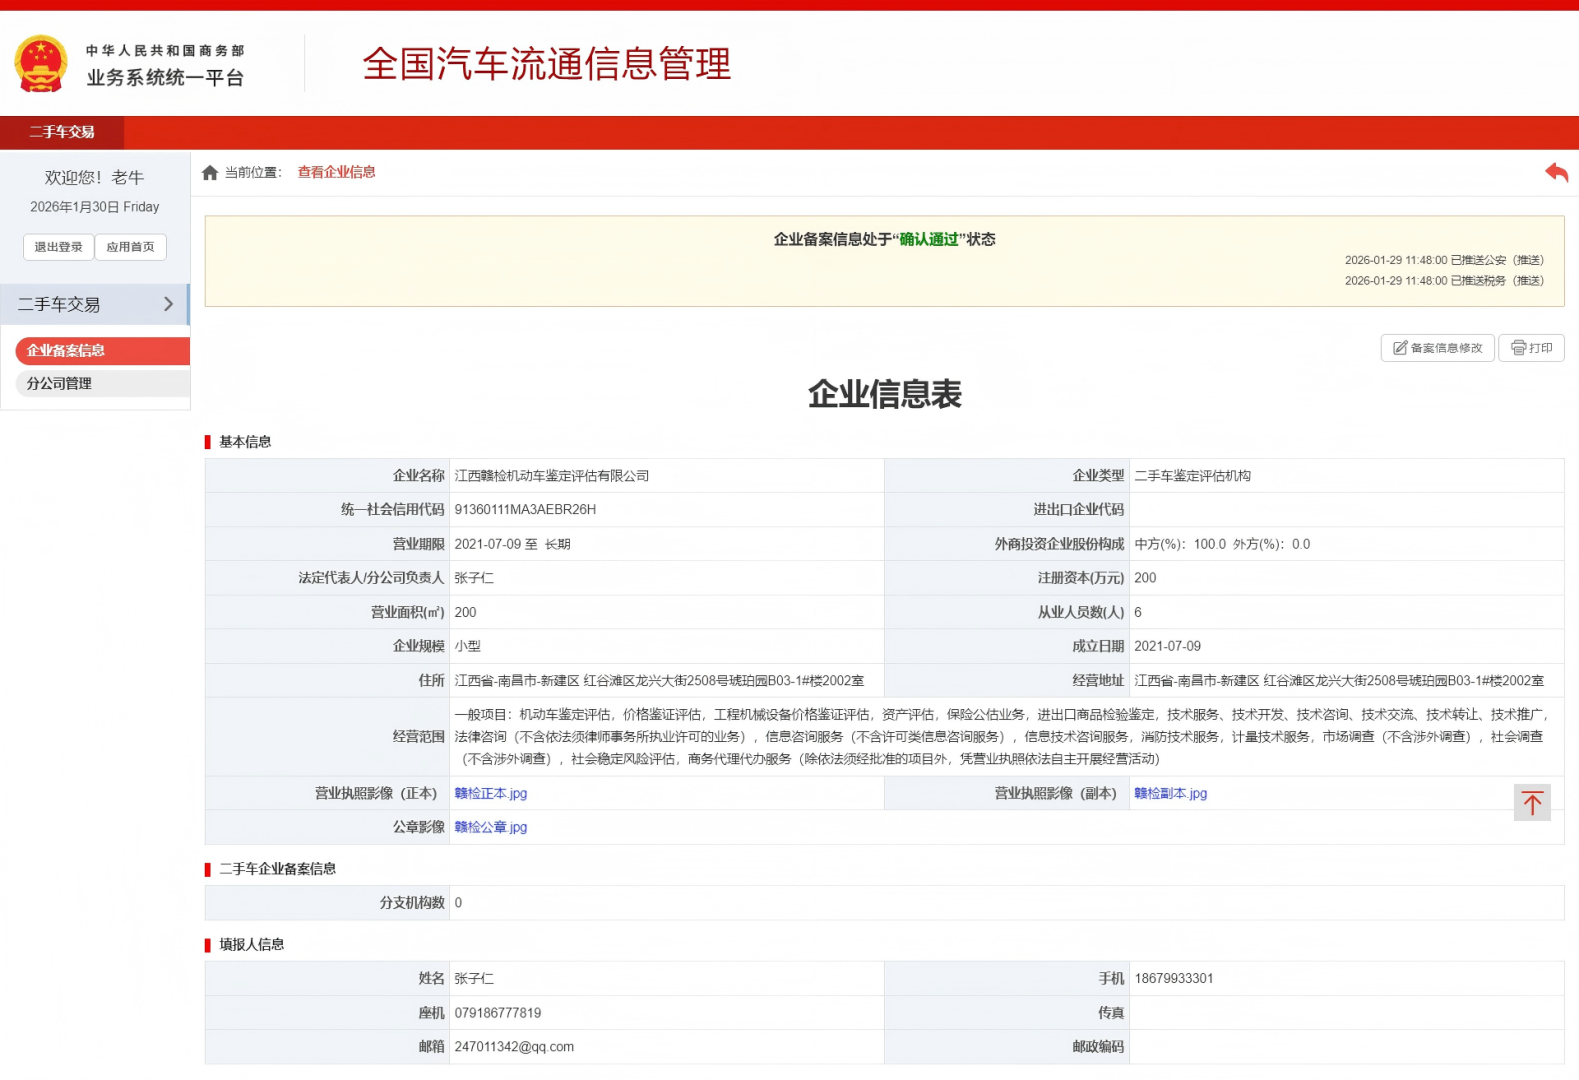Image resolution: width=1579 pixels, height=1080 pixels.
Task: Click the 备案信息修改 button
Action: [x=1438, y=348]
